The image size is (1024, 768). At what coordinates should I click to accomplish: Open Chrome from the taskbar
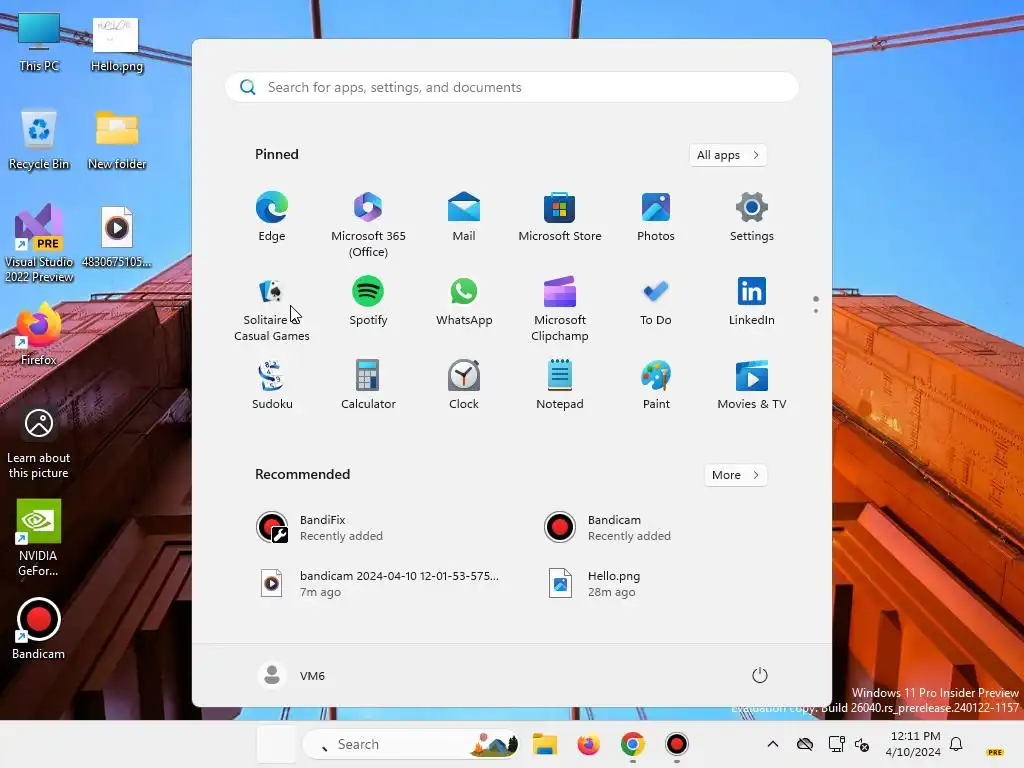coord(632,744)
